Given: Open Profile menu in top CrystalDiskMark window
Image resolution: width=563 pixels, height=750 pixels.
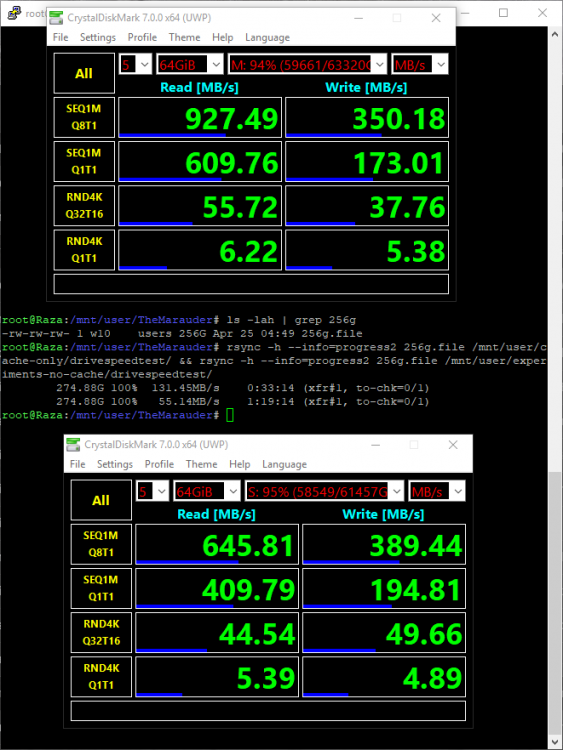Looking at the screenshot, I should pos(142,37).
